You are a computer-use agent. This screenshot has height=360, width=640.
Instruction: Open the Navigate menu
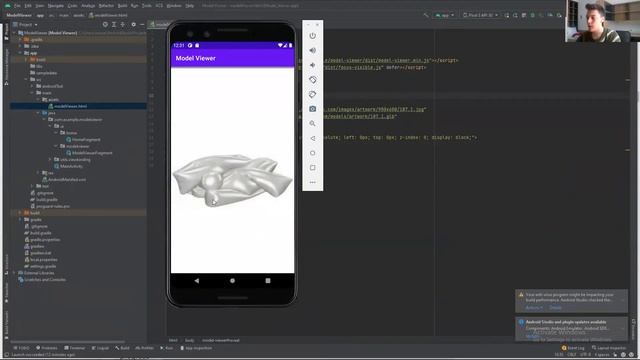point(56,6)
